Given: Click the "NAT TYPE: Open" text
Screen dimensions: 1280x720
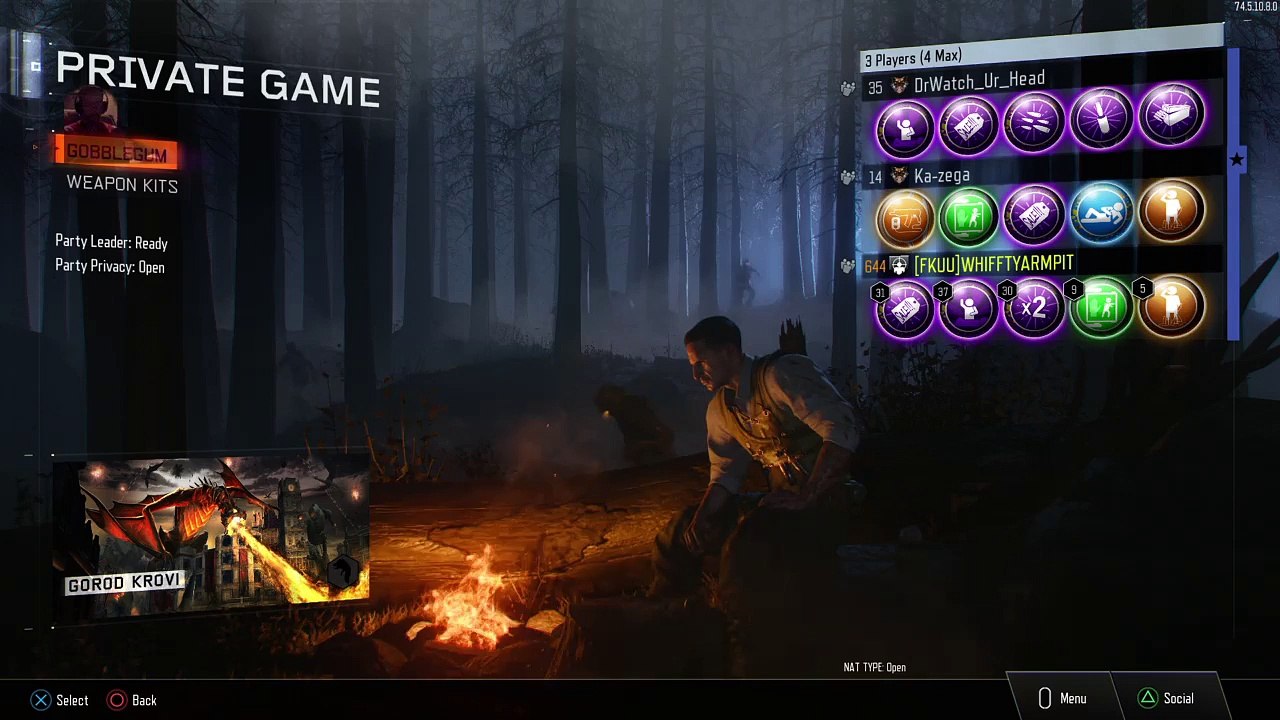Looking at the screenshot, I should point(874,667).
